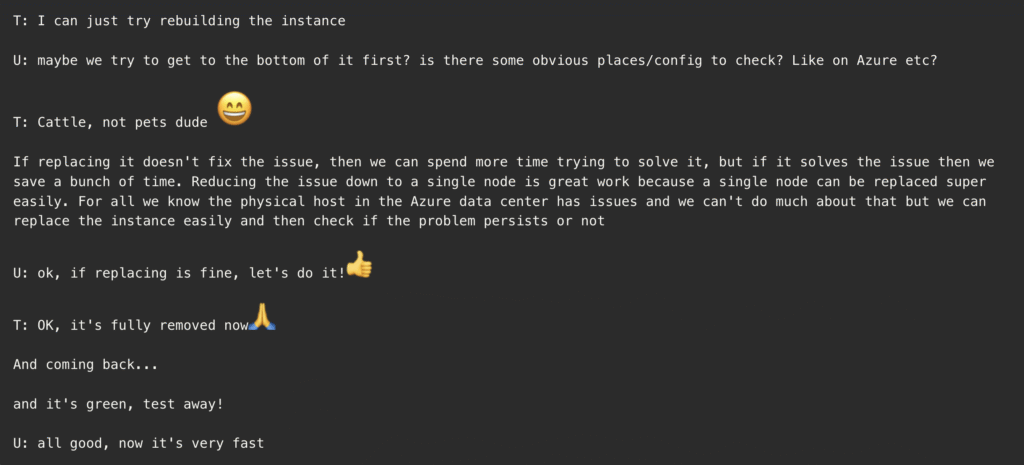Image resolution: width=1024 pixels, height=465 pixels.
Task: Click the line "And coming back..."
Action: 85,365
